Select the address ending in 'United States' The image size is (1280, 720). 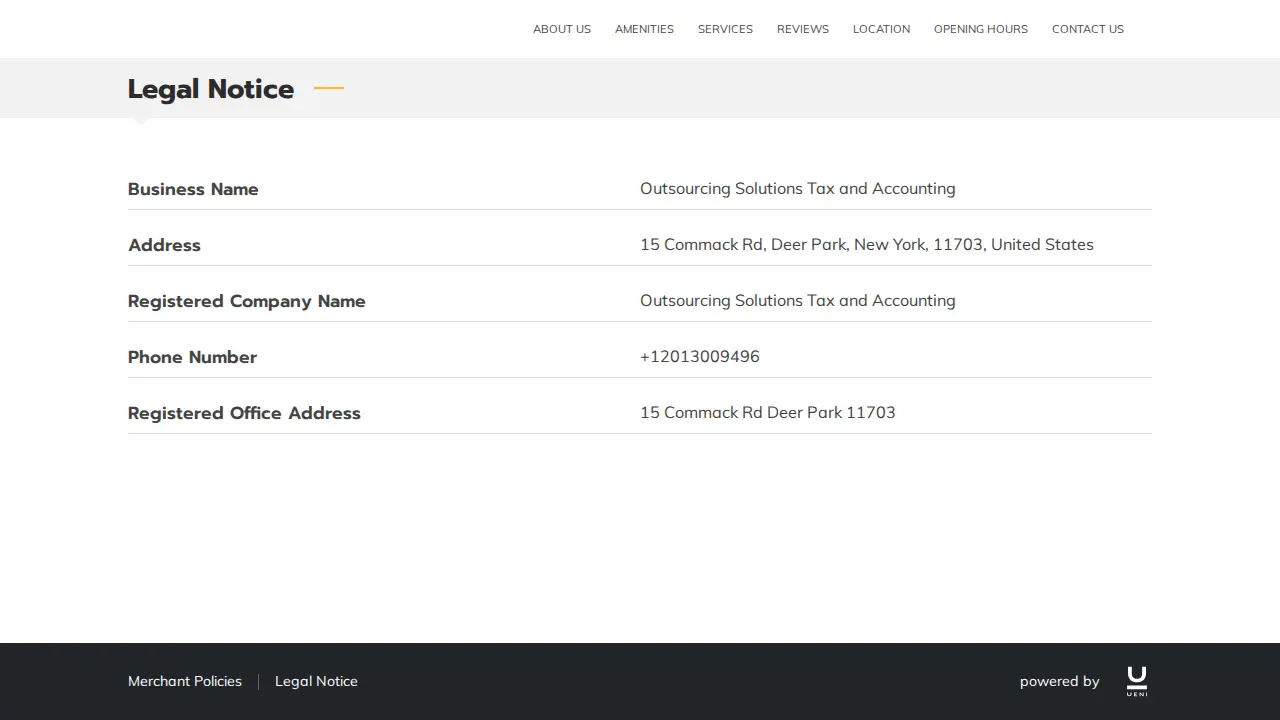(867, 244)
